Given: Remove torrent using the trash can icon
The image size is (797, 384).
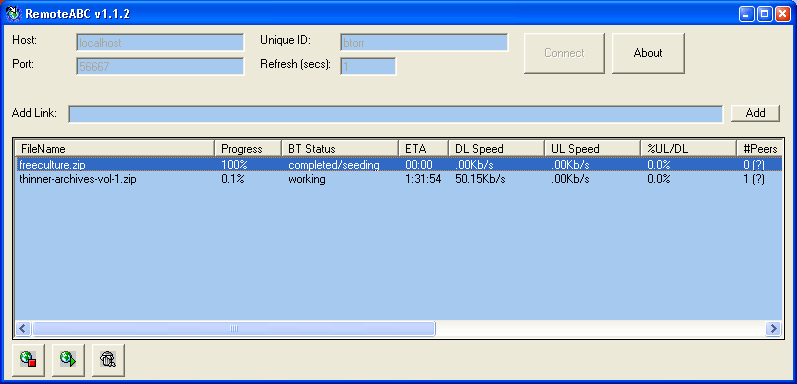Looking at the screenshot, I should pyautogui.click(x=108, y=360).
